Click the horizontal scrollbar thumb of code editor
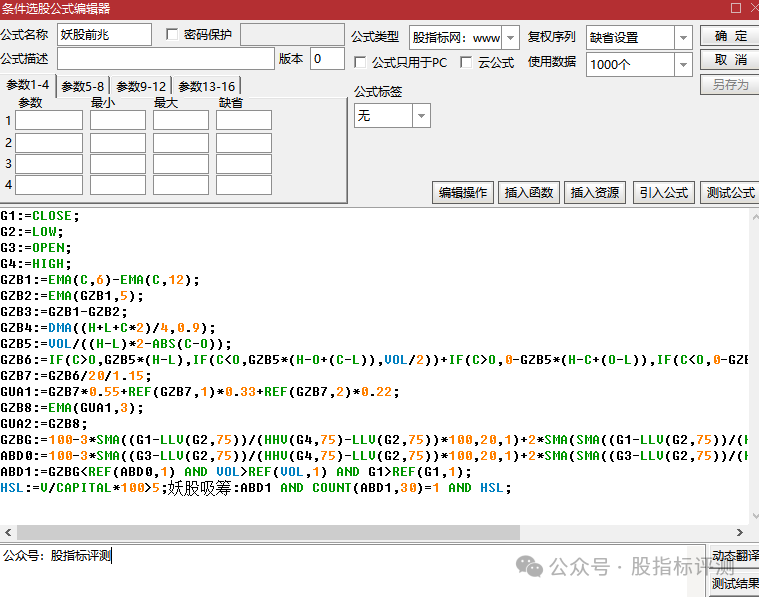This screenshot has width=759, height=597. pyautogui.click(x=269, y=532)
